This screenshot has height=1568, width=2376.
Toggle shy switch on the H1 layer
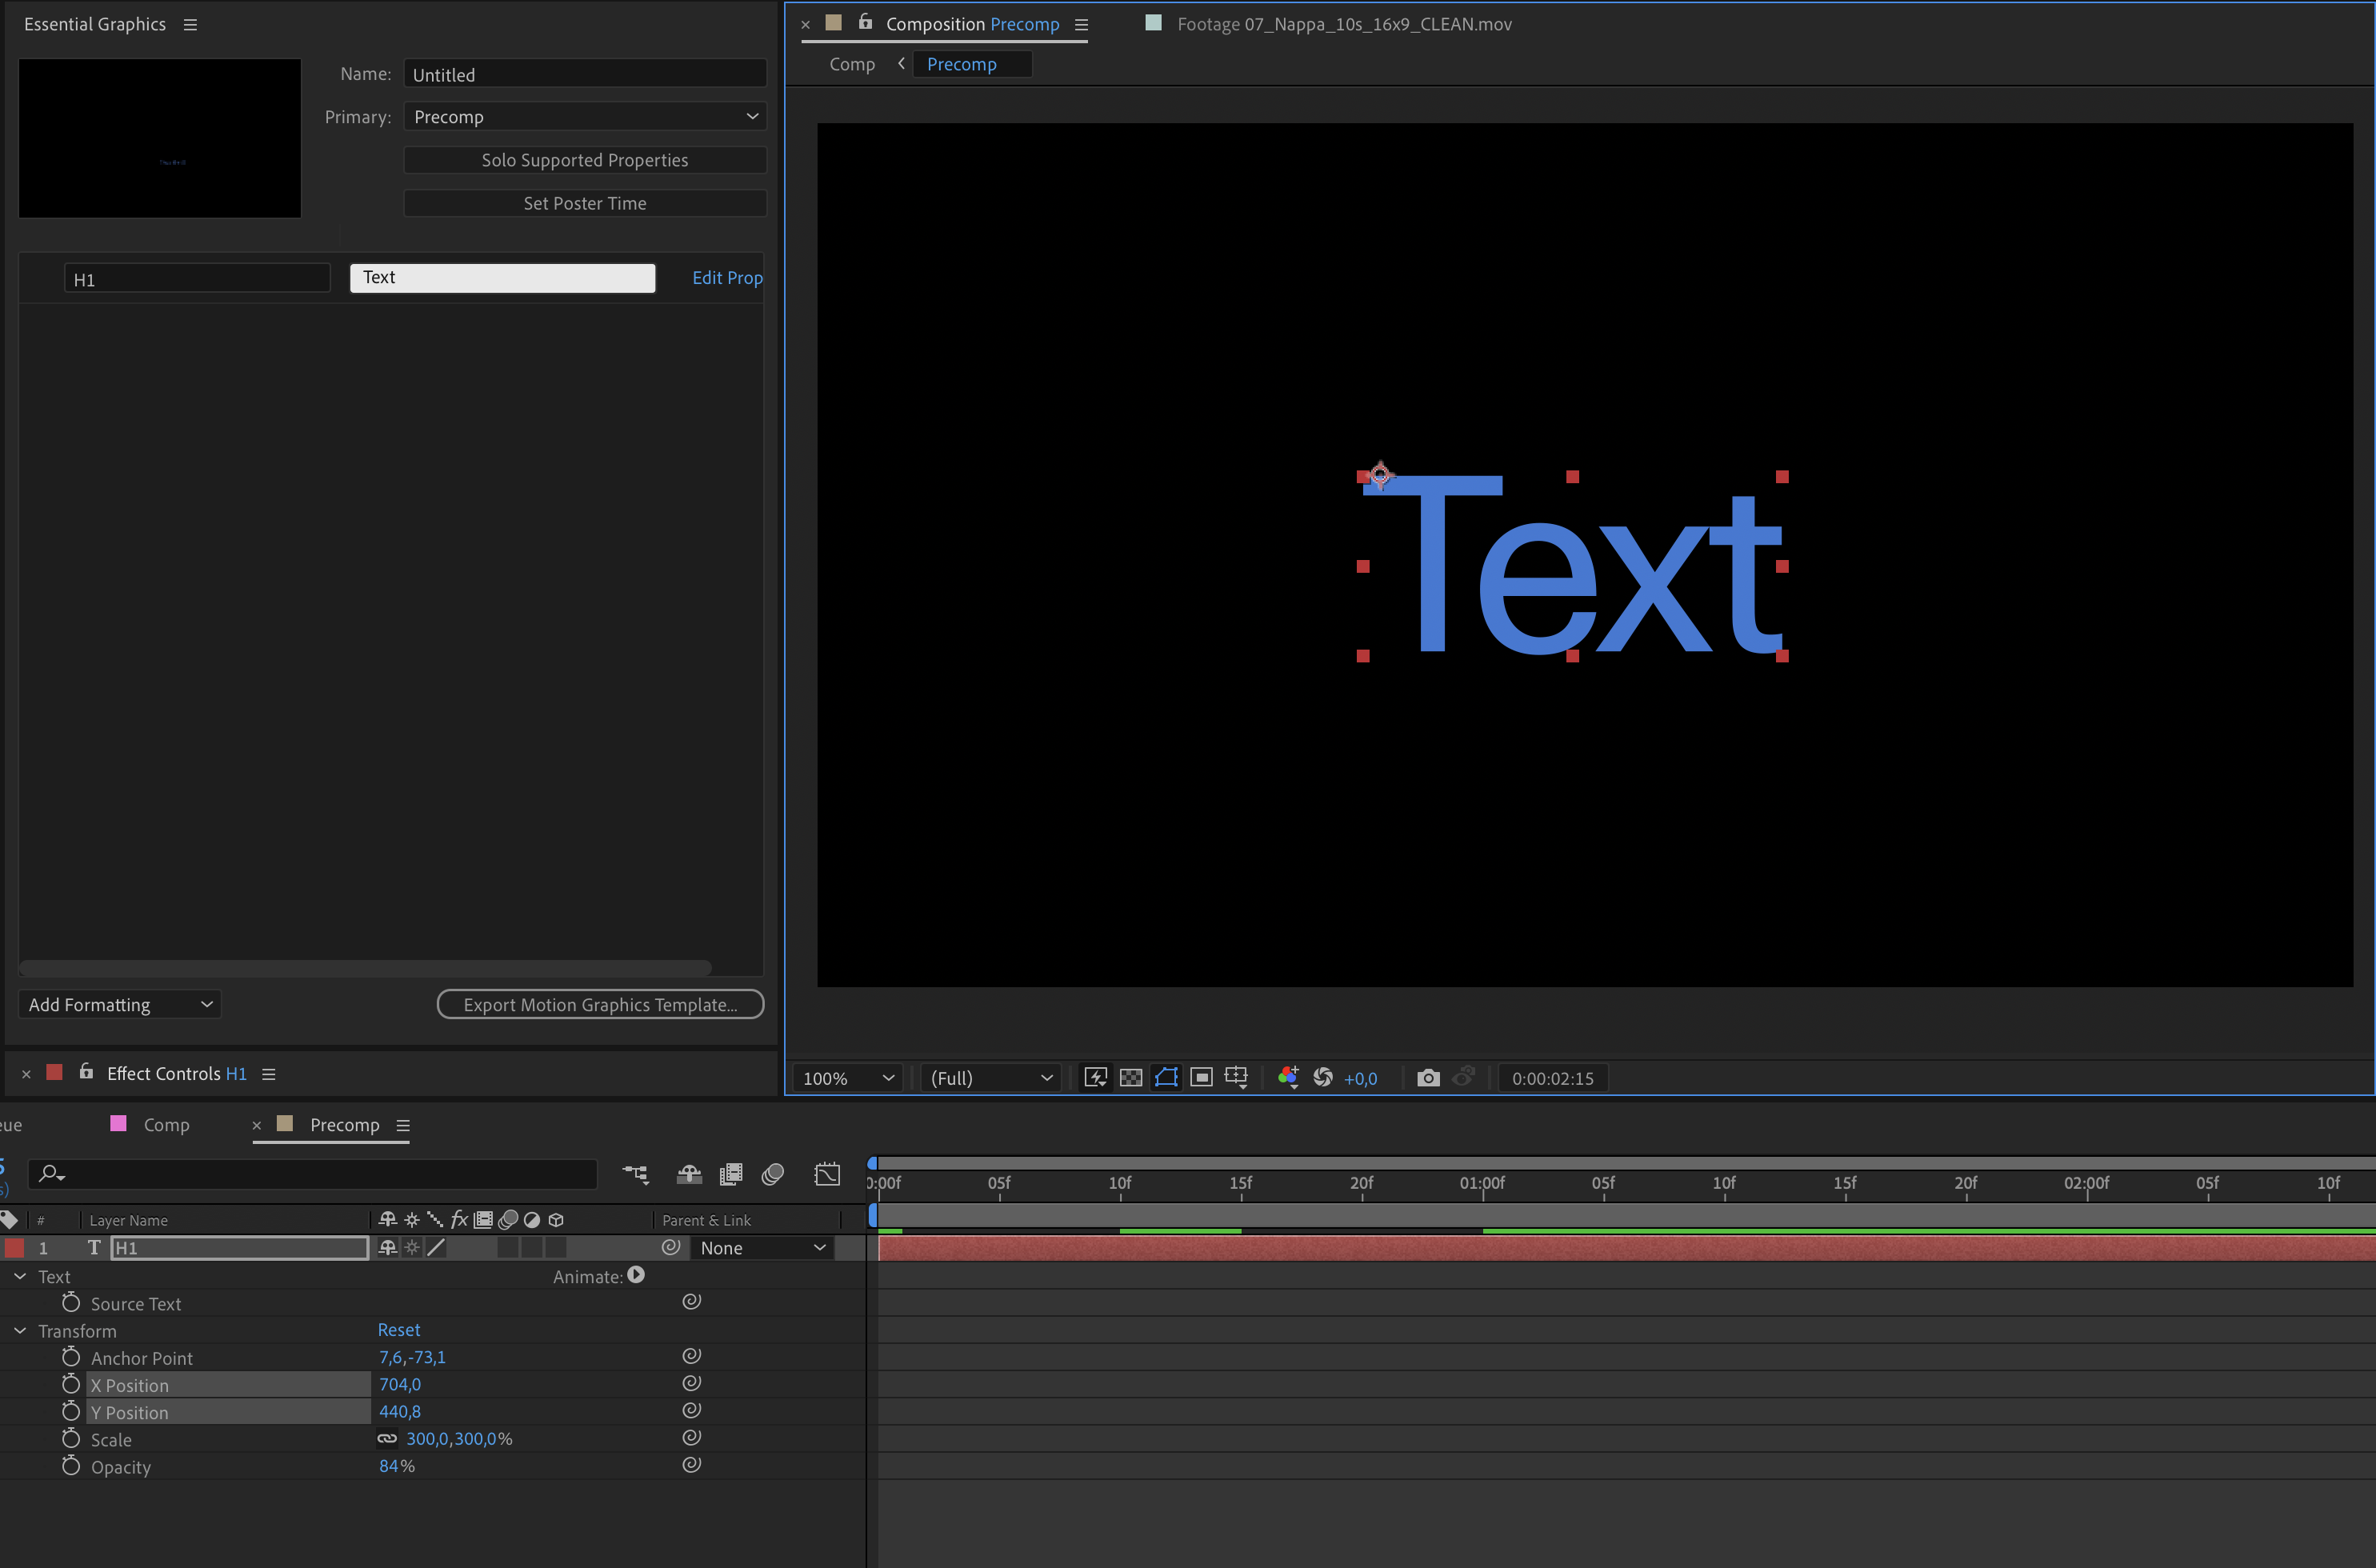[x=389, y=1248]
